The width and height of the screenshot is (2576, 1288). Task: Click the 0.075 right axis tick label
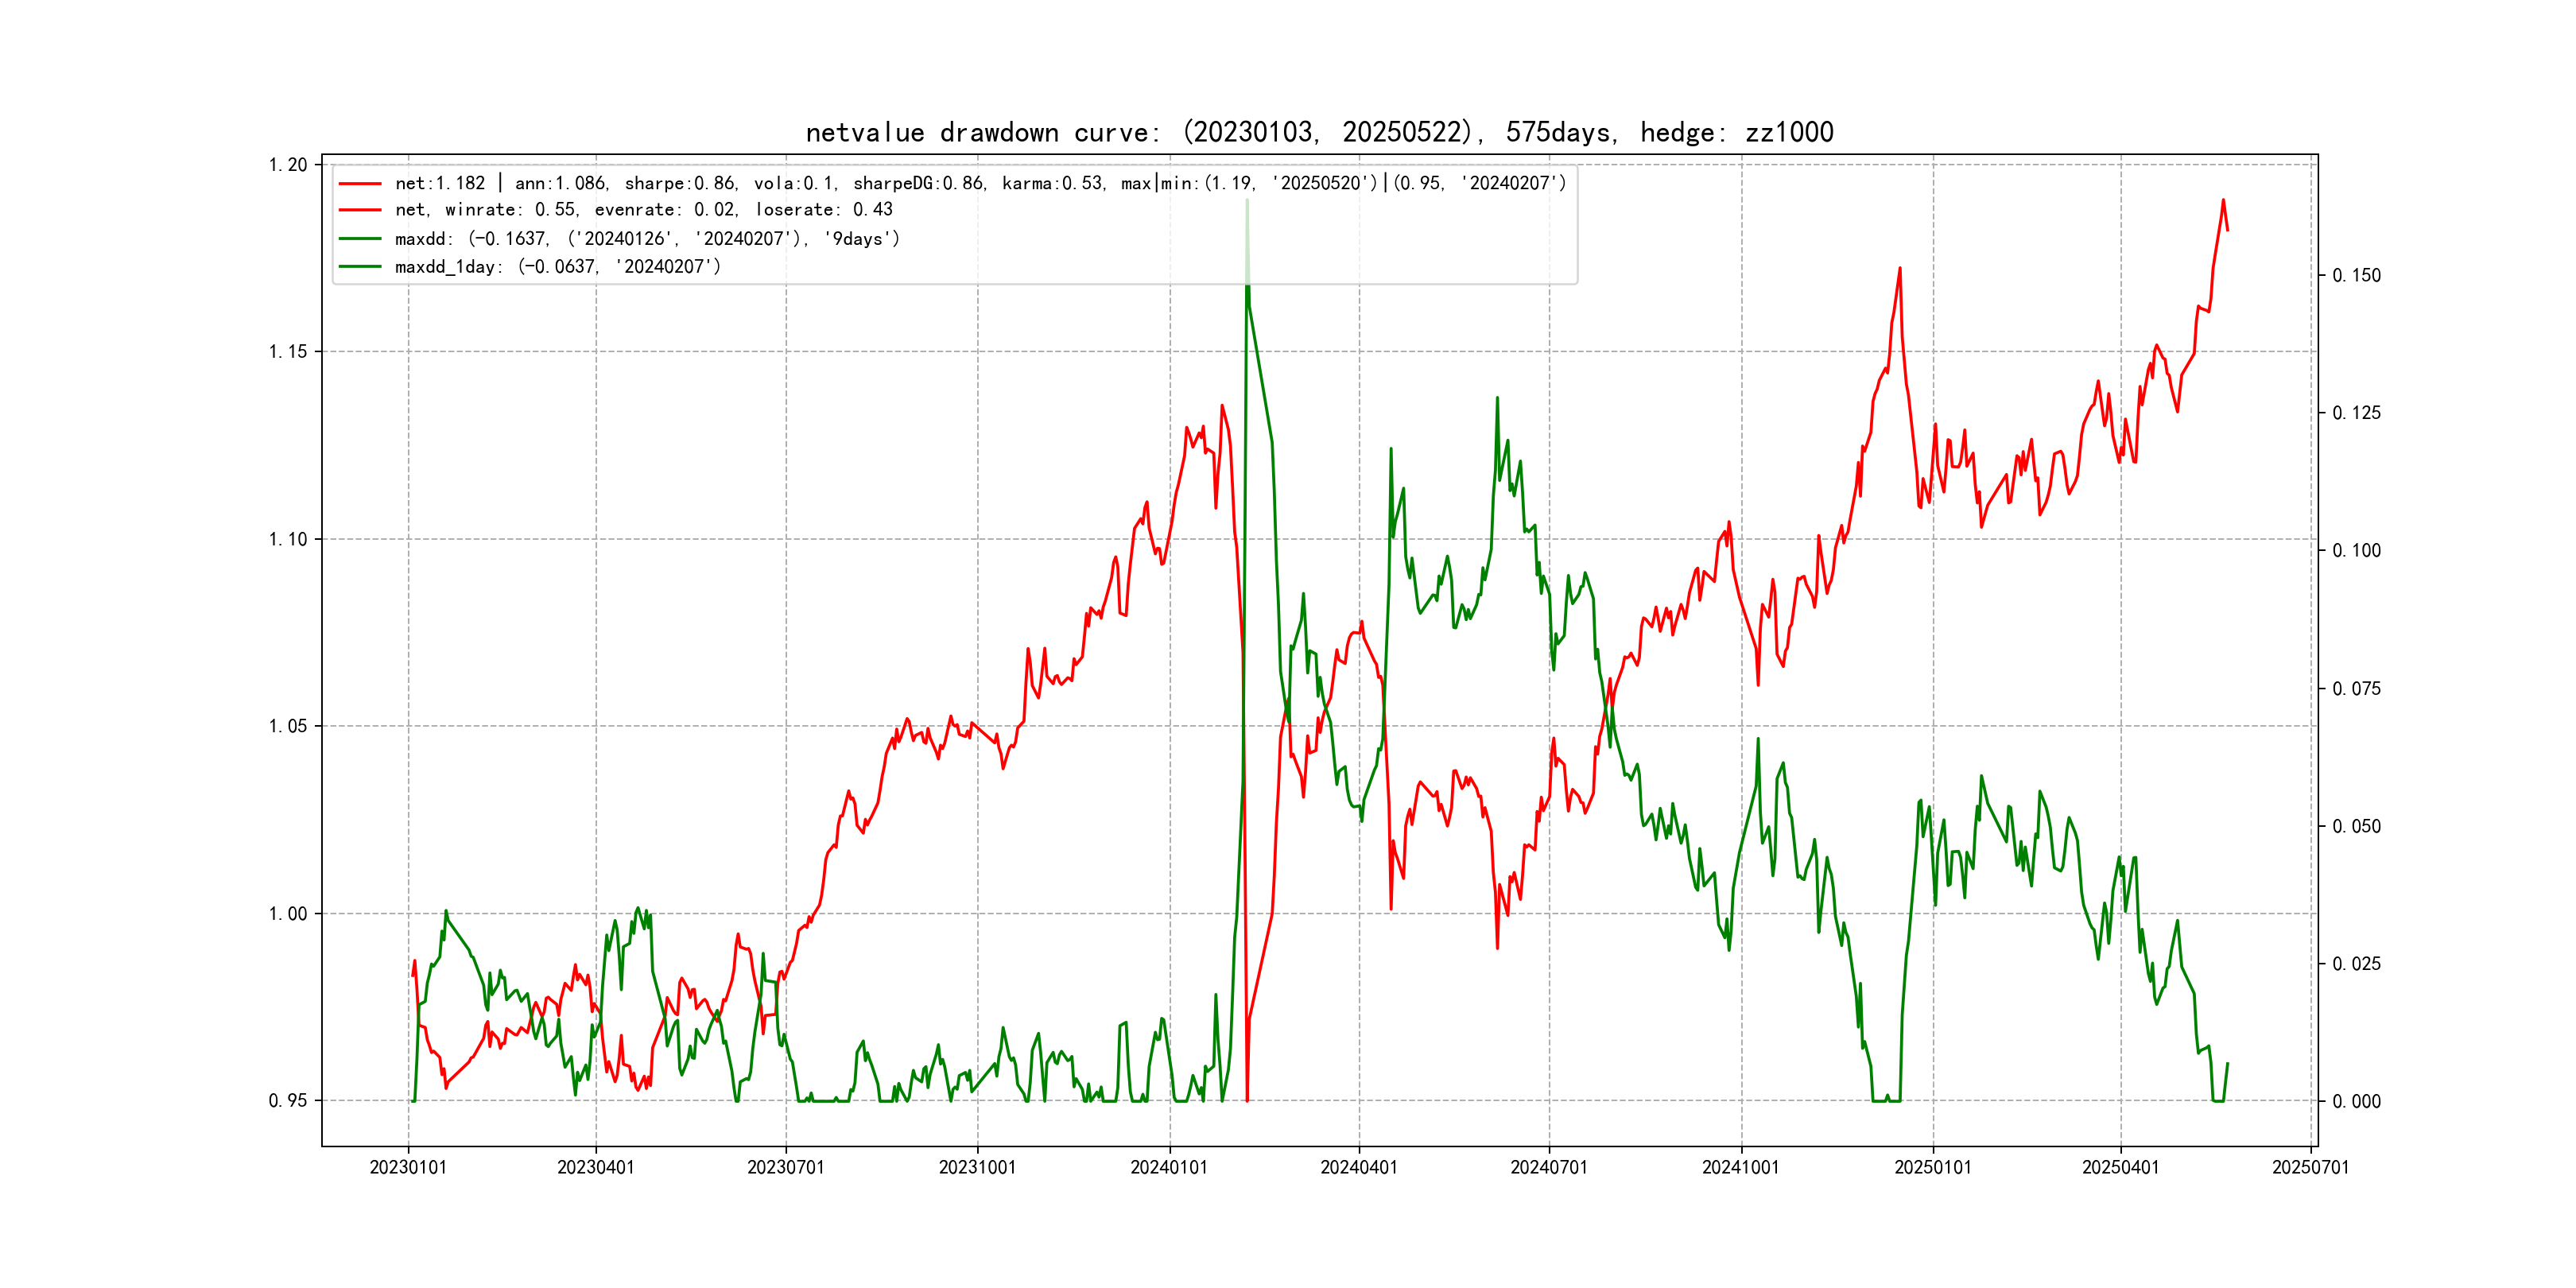(2356, 689)
